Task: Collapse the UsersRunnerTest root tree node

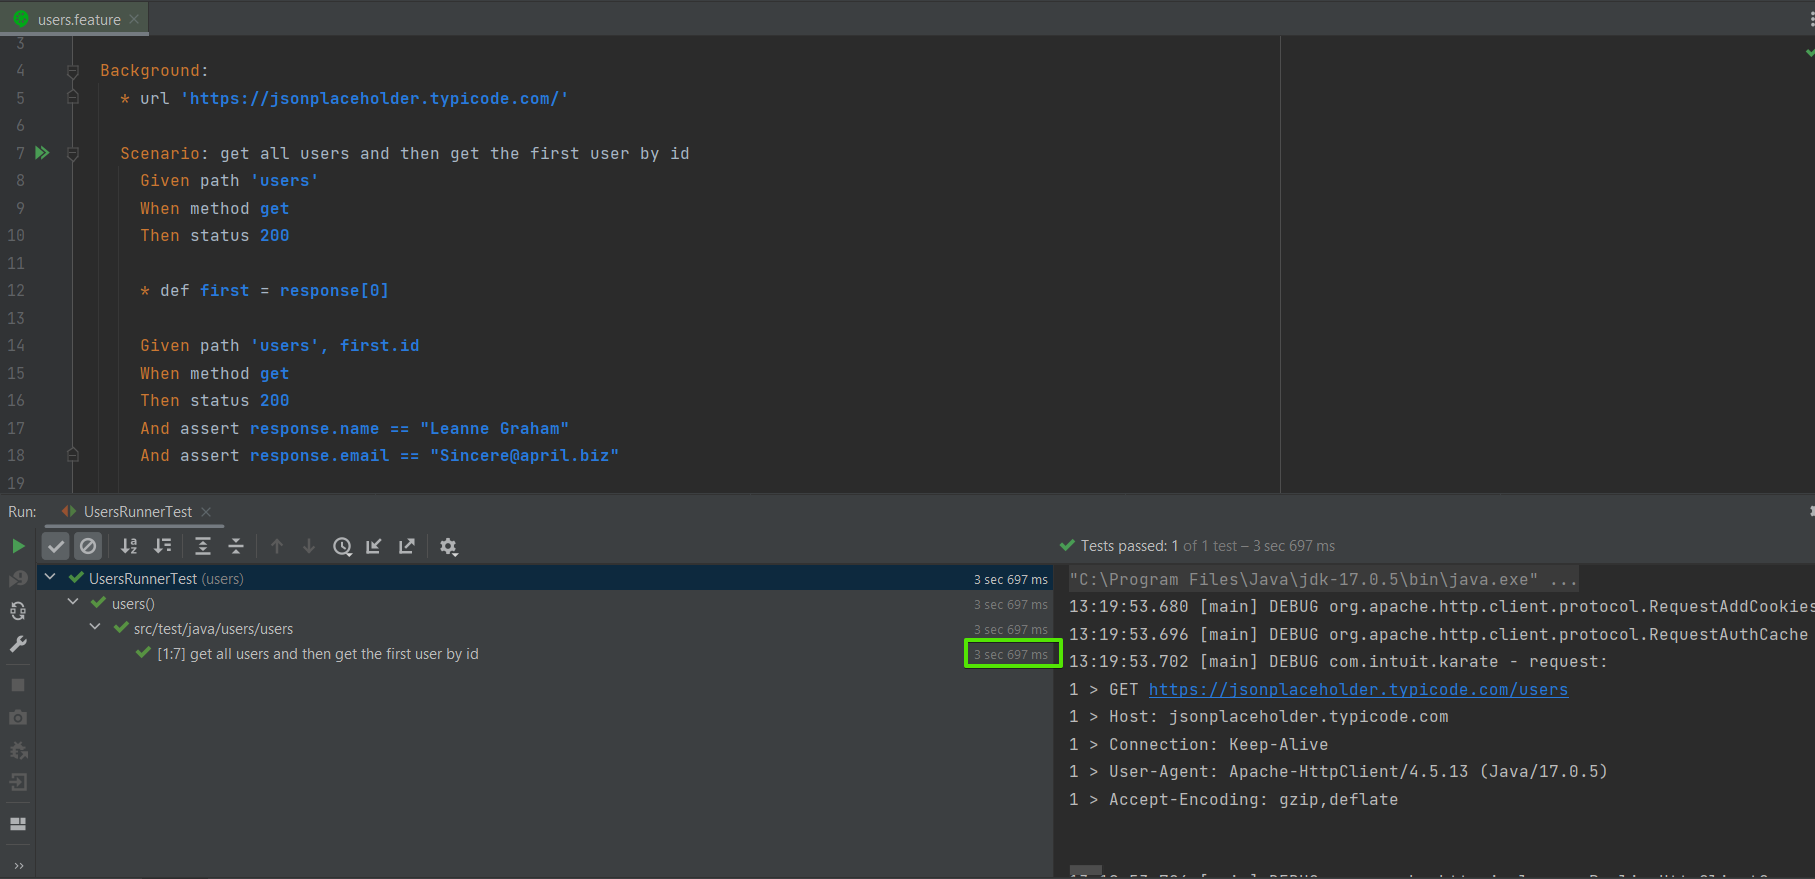Action: pyautogui.click(x=50, y=577)
